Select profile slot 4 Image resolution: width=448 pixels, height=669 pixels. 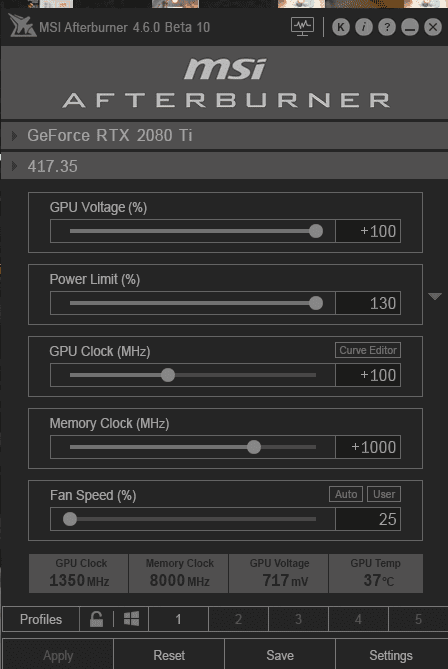[358, 619]
